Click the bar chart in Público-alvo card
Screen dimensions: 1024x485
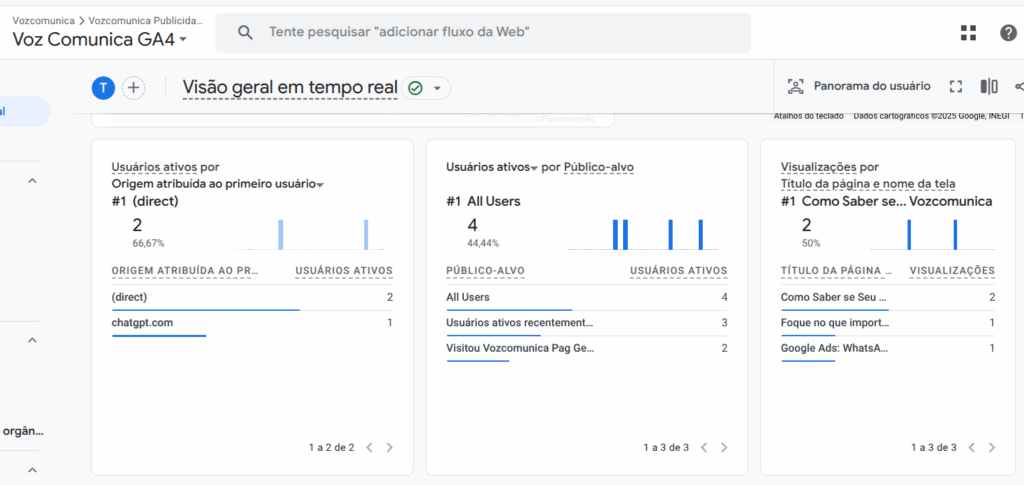(x=643, y=234)
